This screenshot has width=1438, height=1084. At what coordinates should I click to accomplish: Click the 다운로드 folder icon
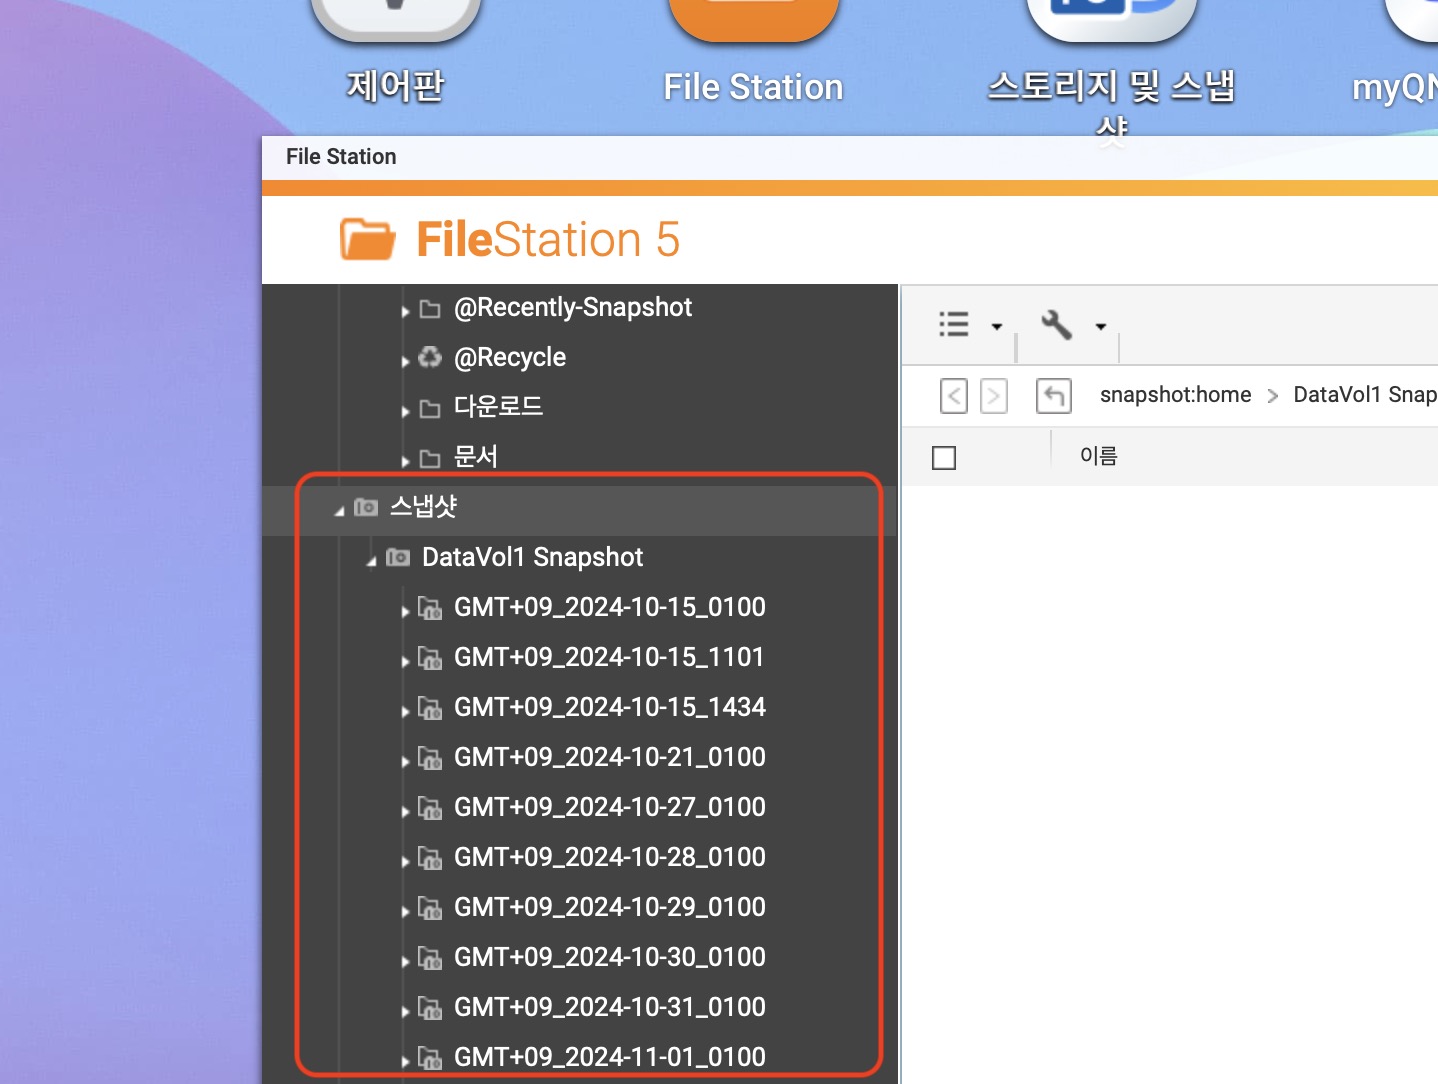(x=430, y=409)
